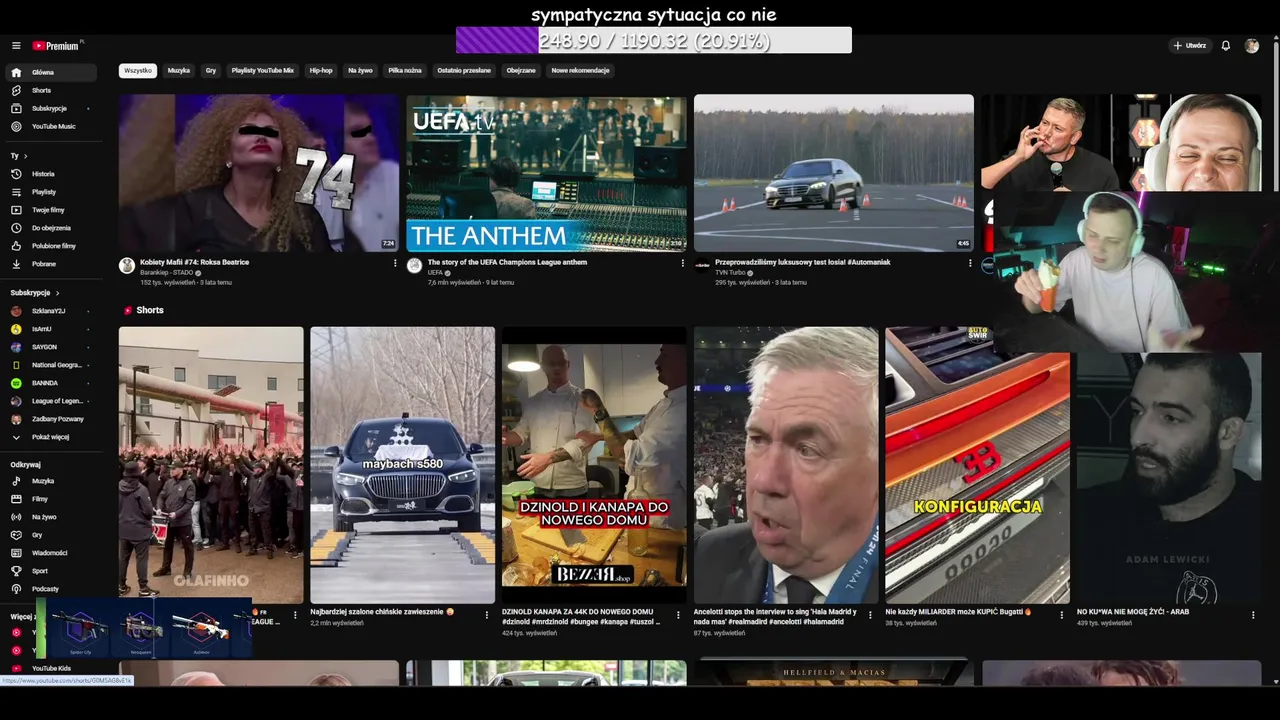Select the Wszystko filter chip

[x=138, y=71]
